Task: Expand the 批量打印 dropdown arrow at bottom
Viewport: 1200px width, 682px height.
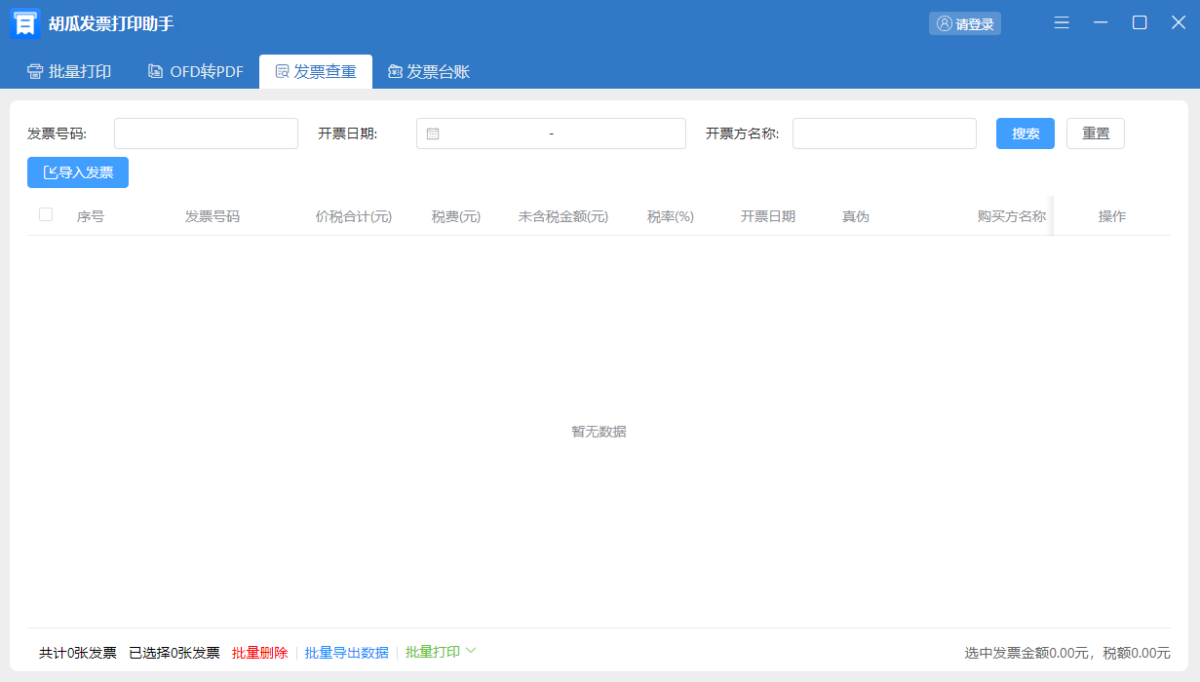Action: click(471, 651)
